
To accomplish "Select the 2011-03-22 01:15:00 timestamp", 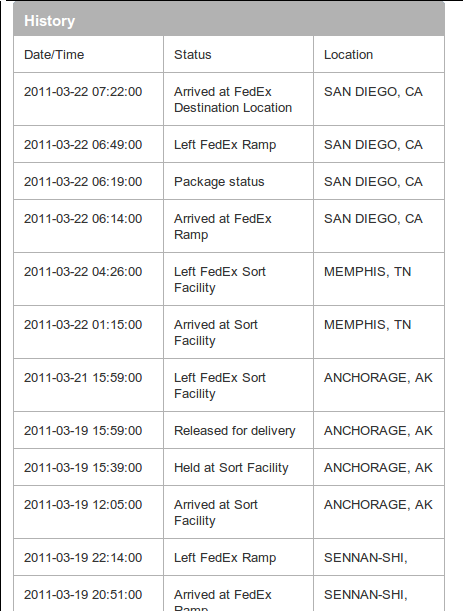I will (83, 325).
